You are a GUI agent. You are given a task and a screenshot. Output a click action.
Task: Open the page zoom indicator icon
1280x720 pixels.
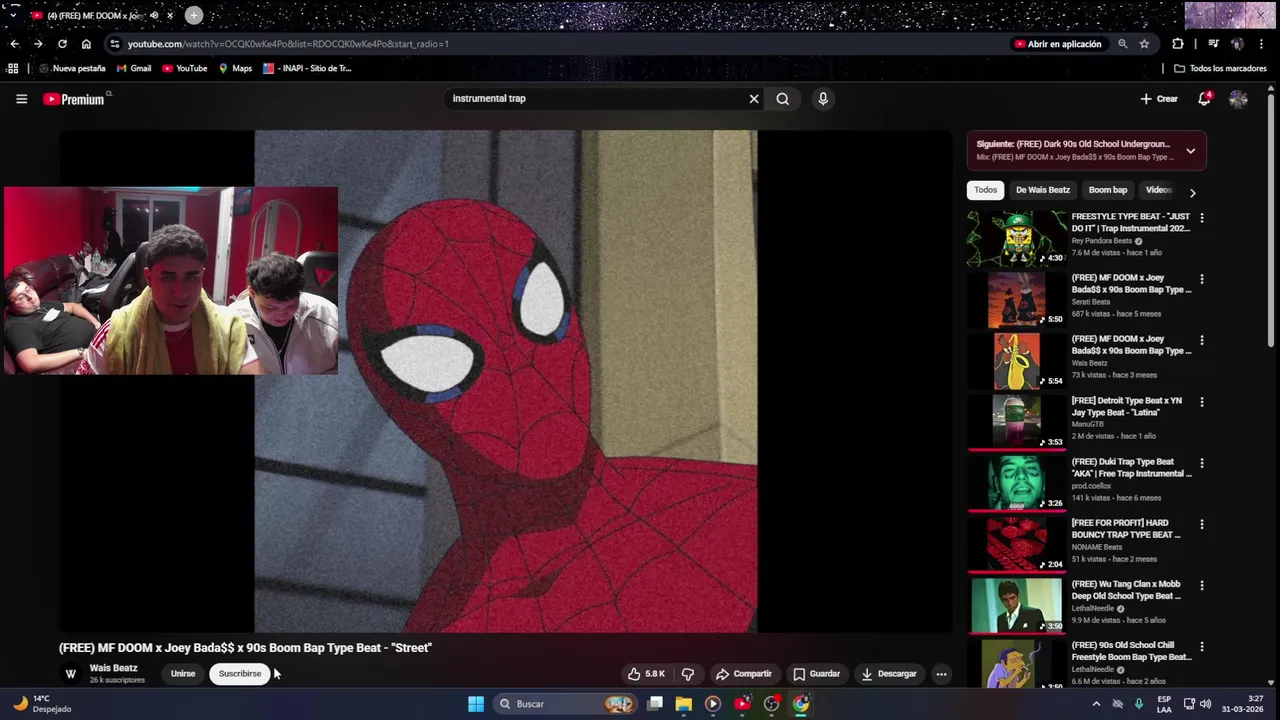click(x=1122, y=44)
